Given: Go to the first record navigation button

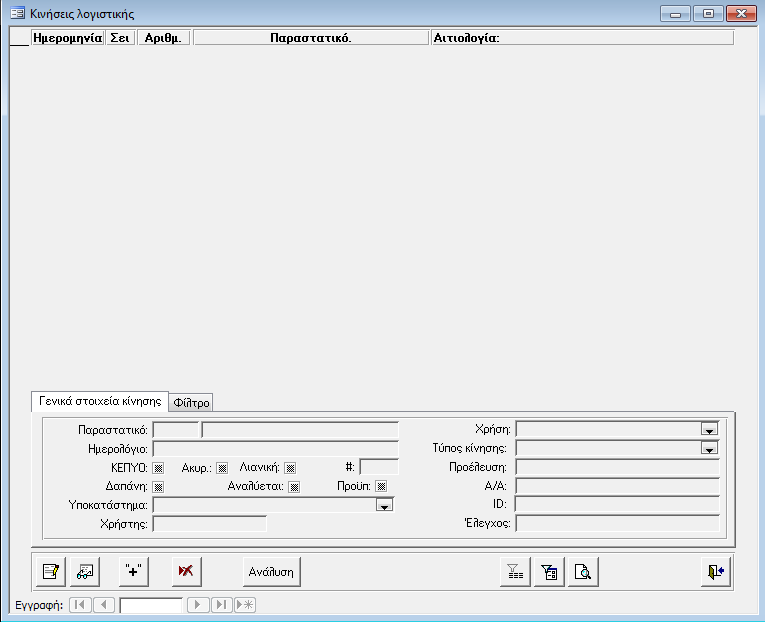Looking at the screenshot, I should click(x=79, y=605).
